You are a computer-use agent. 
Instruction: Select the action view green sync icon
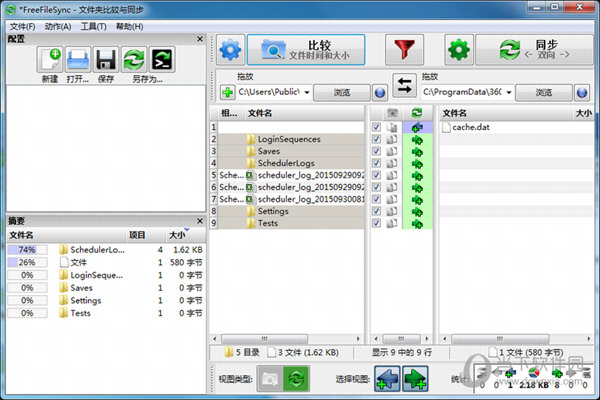[x=296, y=379]
